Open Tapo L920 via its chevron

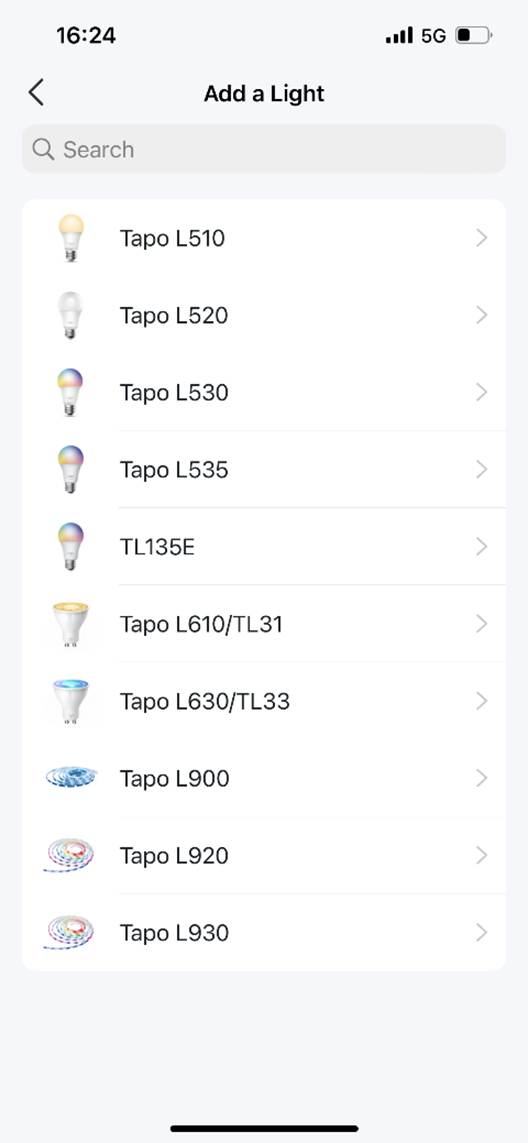coord(481,855)
